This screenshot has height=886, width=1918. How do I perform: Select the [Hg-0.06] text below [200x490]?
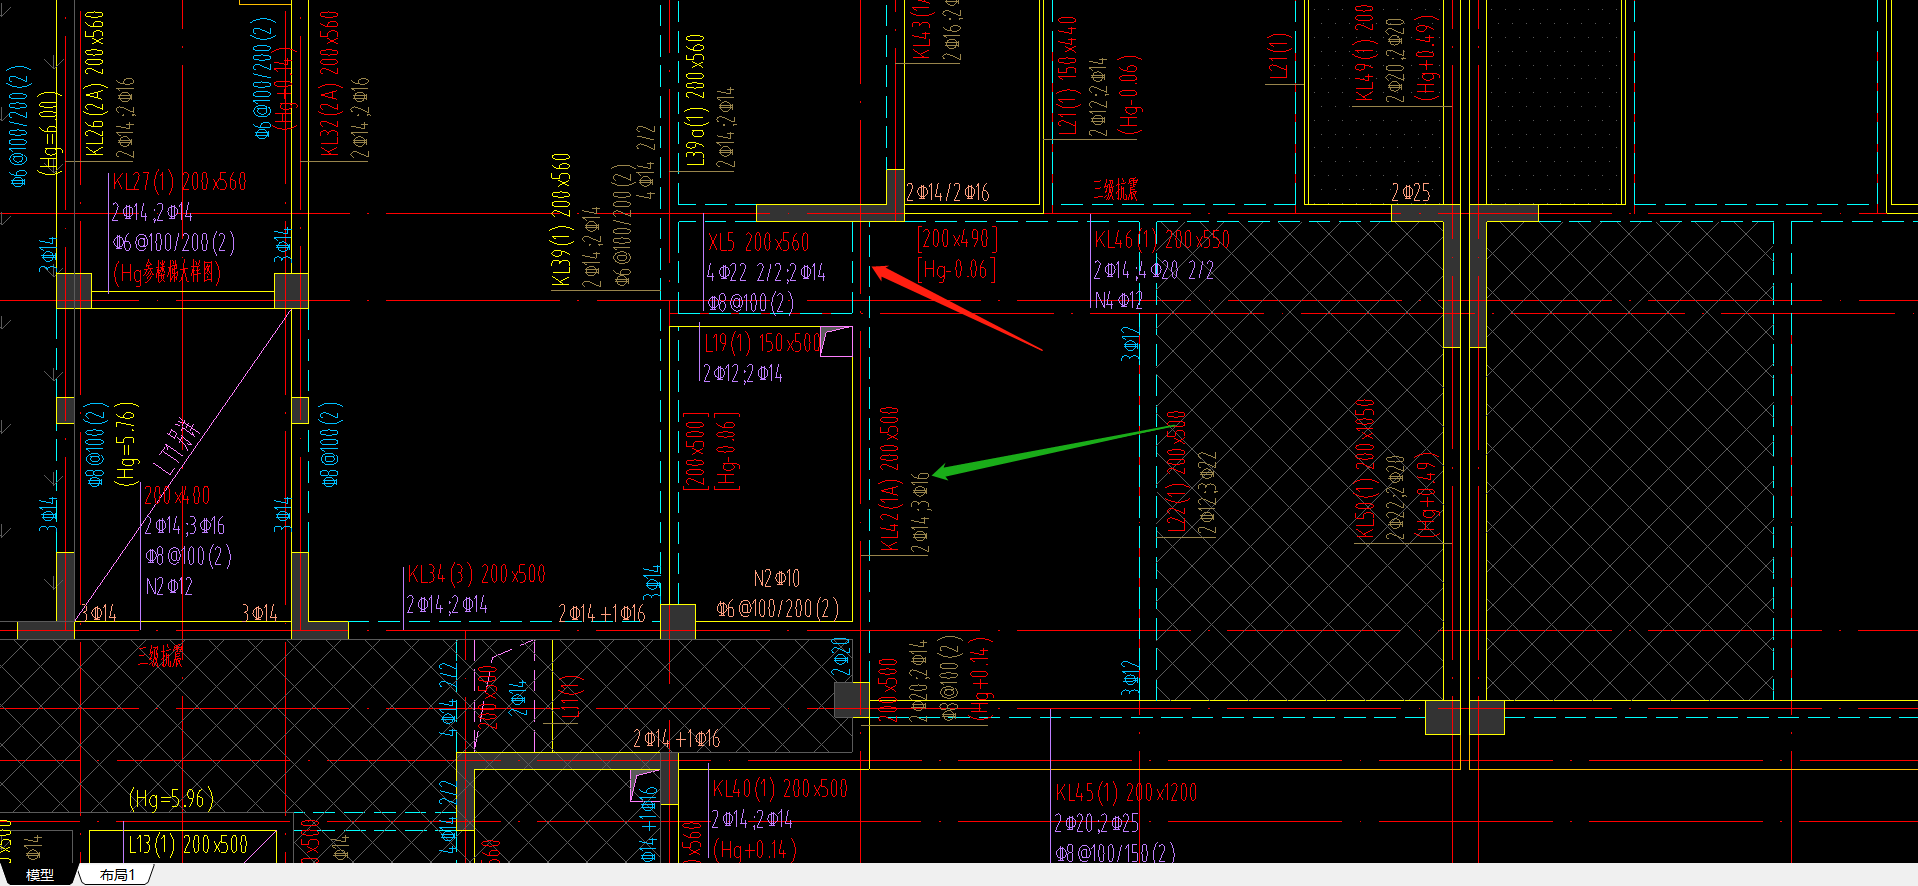point(957,269)
